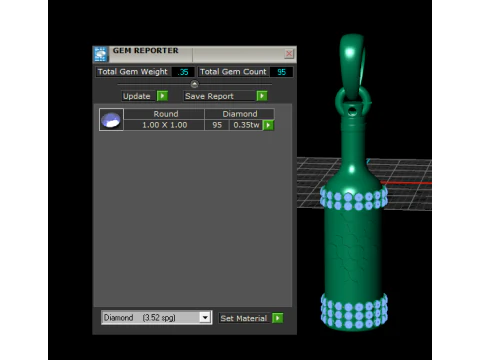Click the Total Gem Weight label

pos(133,72)
